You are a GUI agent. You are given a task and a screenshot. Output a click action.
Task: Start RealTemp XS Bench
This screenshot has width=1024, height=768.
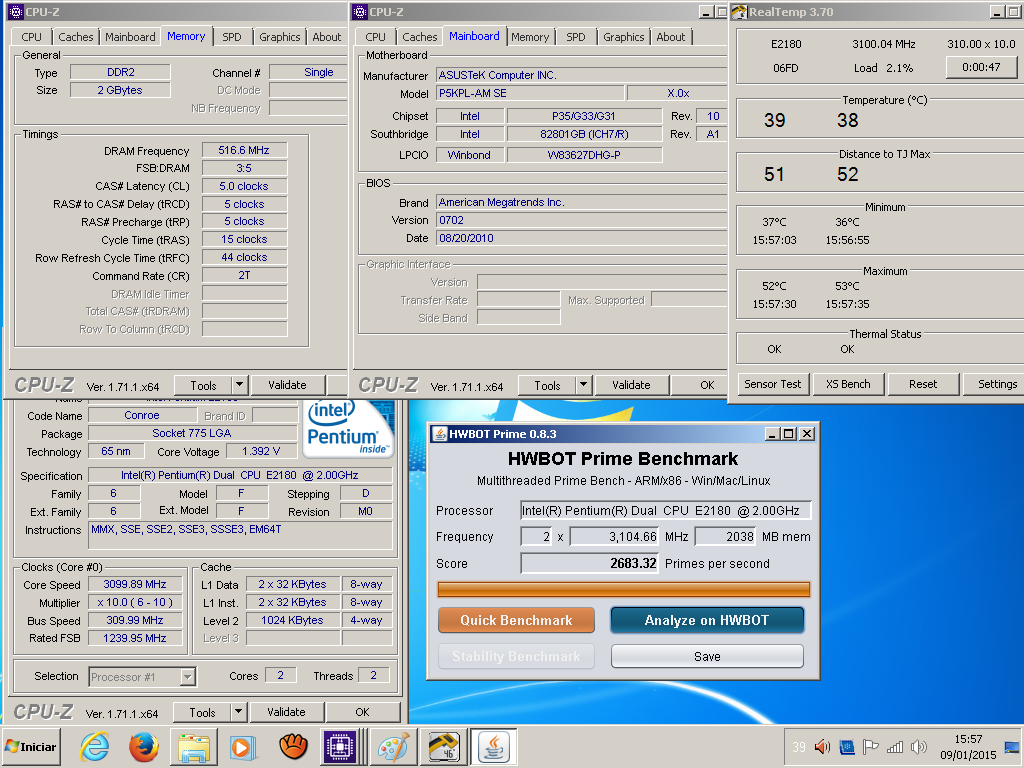(x=848, y=384)
